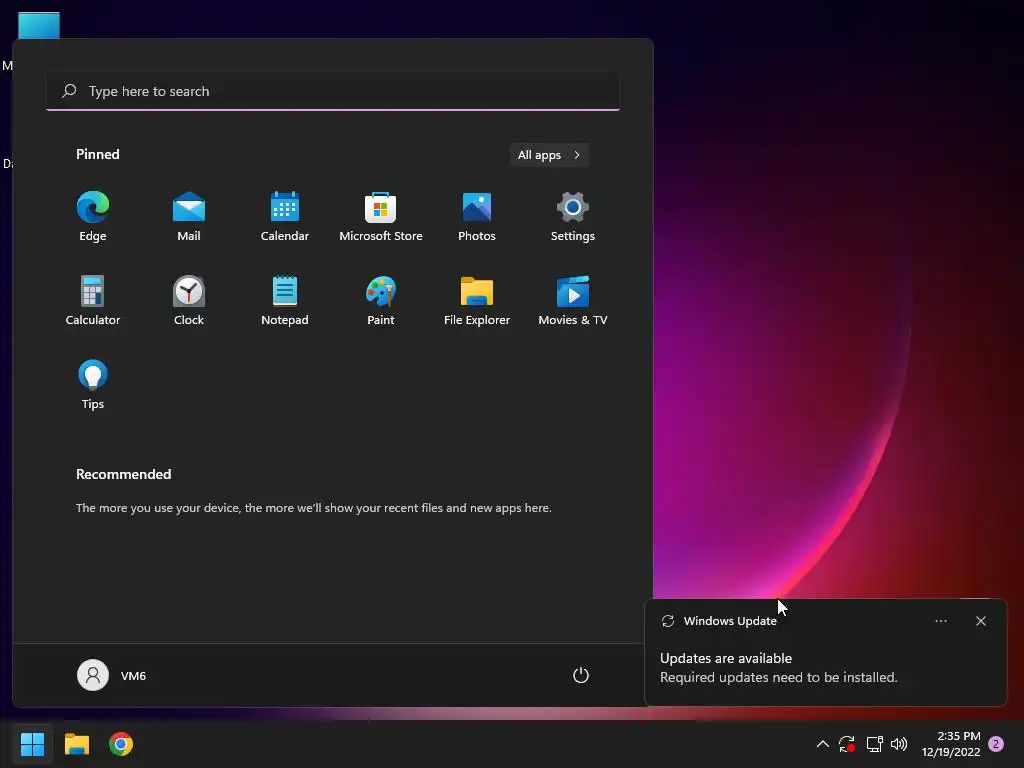Open the volume control tray icon

[x=899, y=744]
